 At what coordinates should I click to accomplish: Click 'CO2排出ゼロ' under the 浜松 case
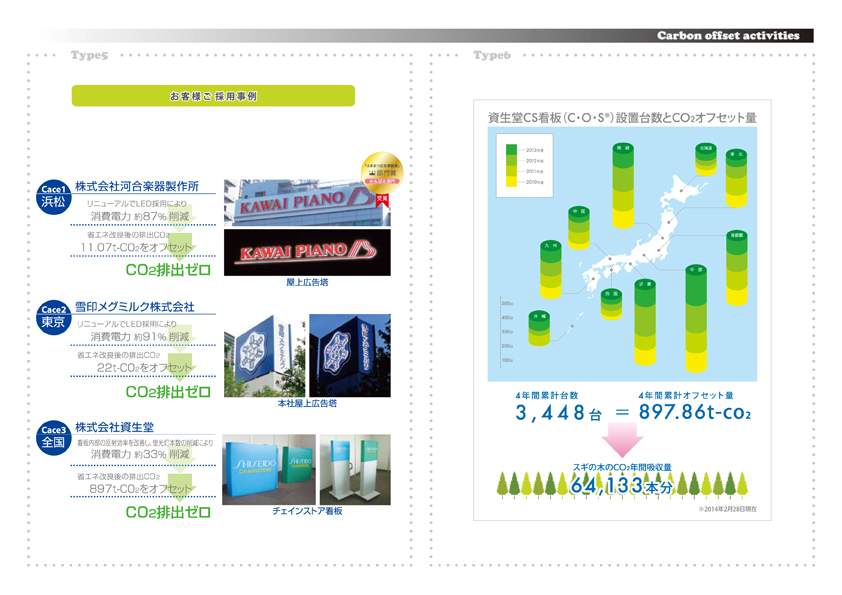coord(168,270)
